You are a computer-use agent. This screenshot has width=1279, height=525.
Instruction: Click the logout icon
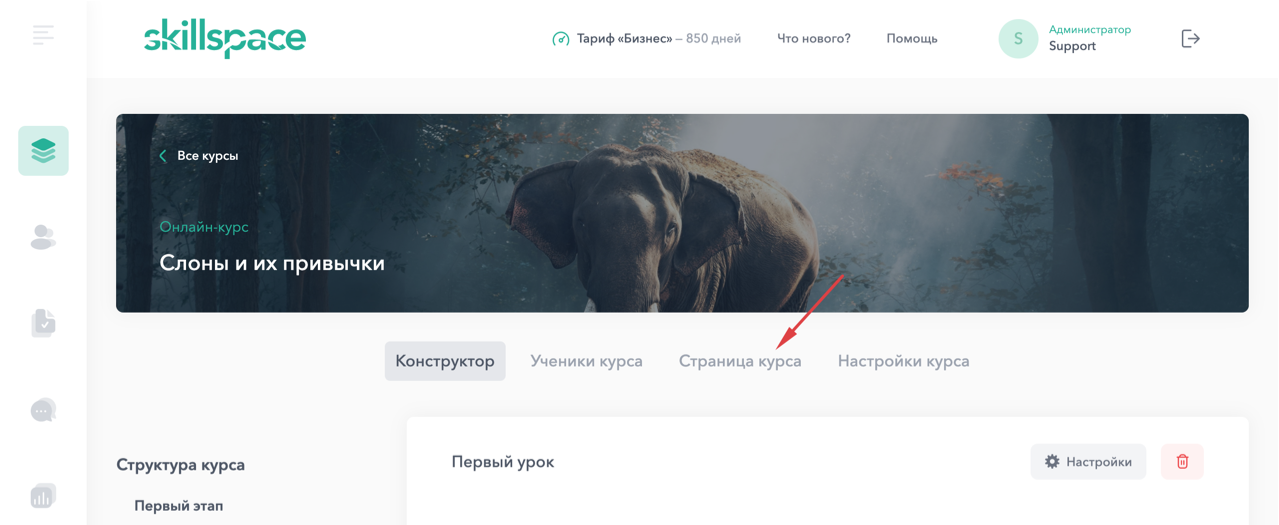1190,38
